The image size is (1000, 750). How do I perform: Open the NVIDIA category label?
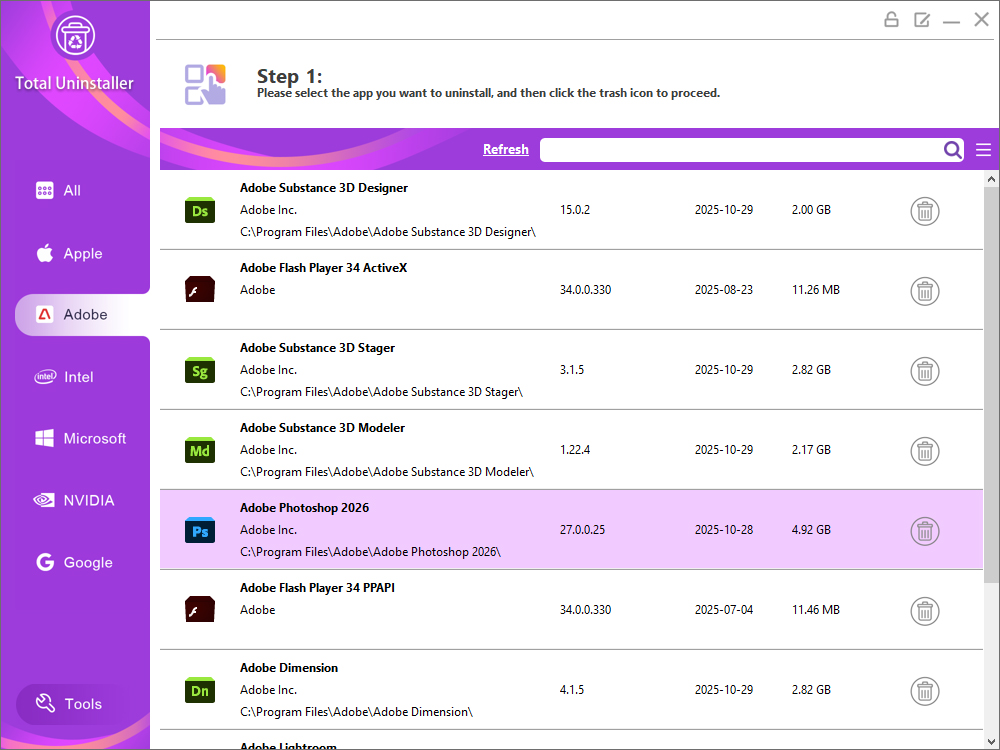[89, 501]
